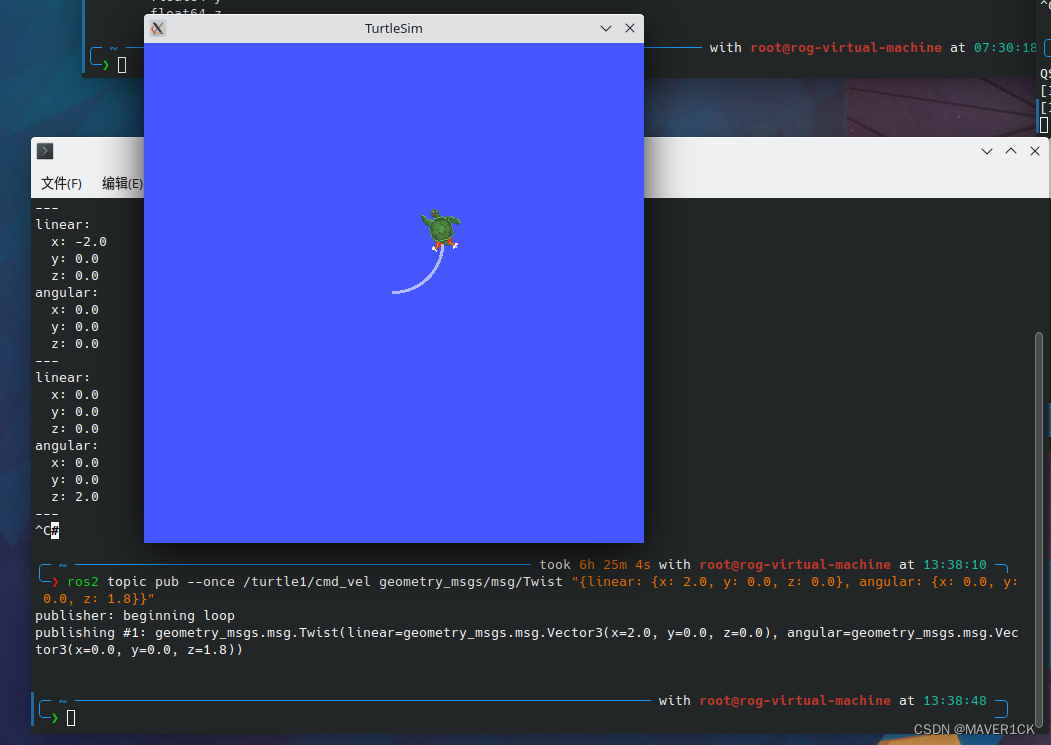Click the turtle in TurtleSim canvas
Viewport: 1051px width, 745px height.
point(441,229)
